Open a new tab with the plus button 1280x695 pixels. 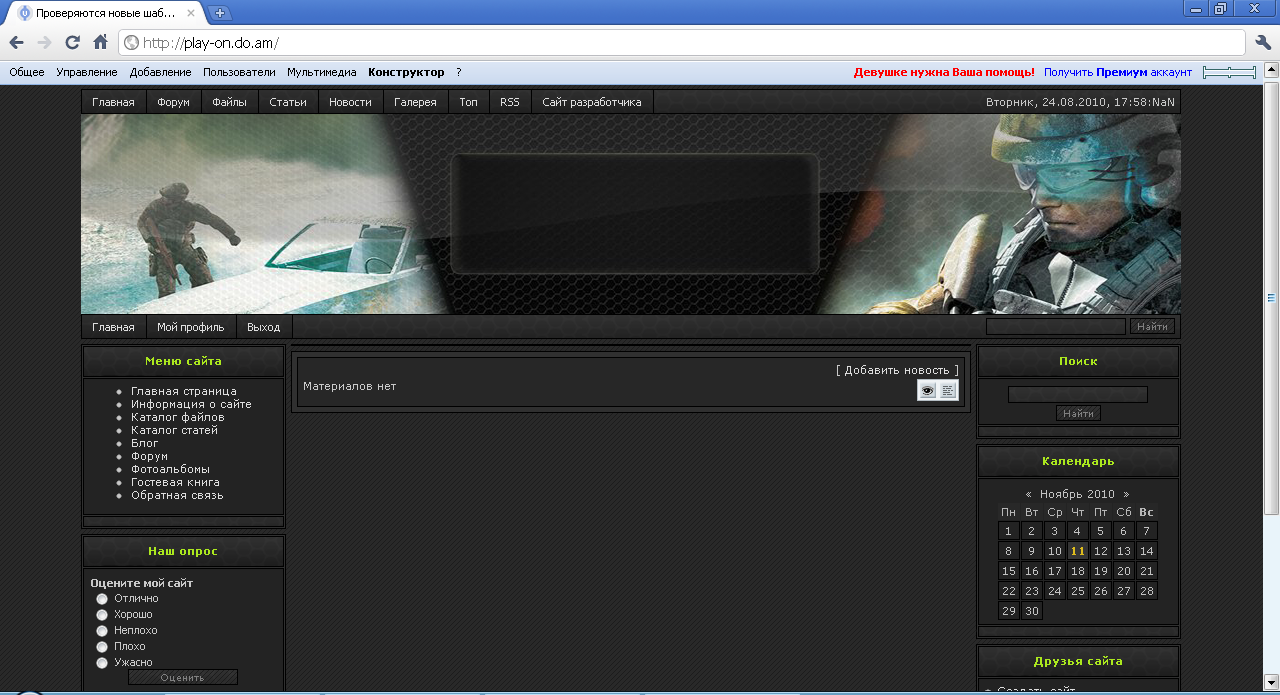tap(220, 13)
